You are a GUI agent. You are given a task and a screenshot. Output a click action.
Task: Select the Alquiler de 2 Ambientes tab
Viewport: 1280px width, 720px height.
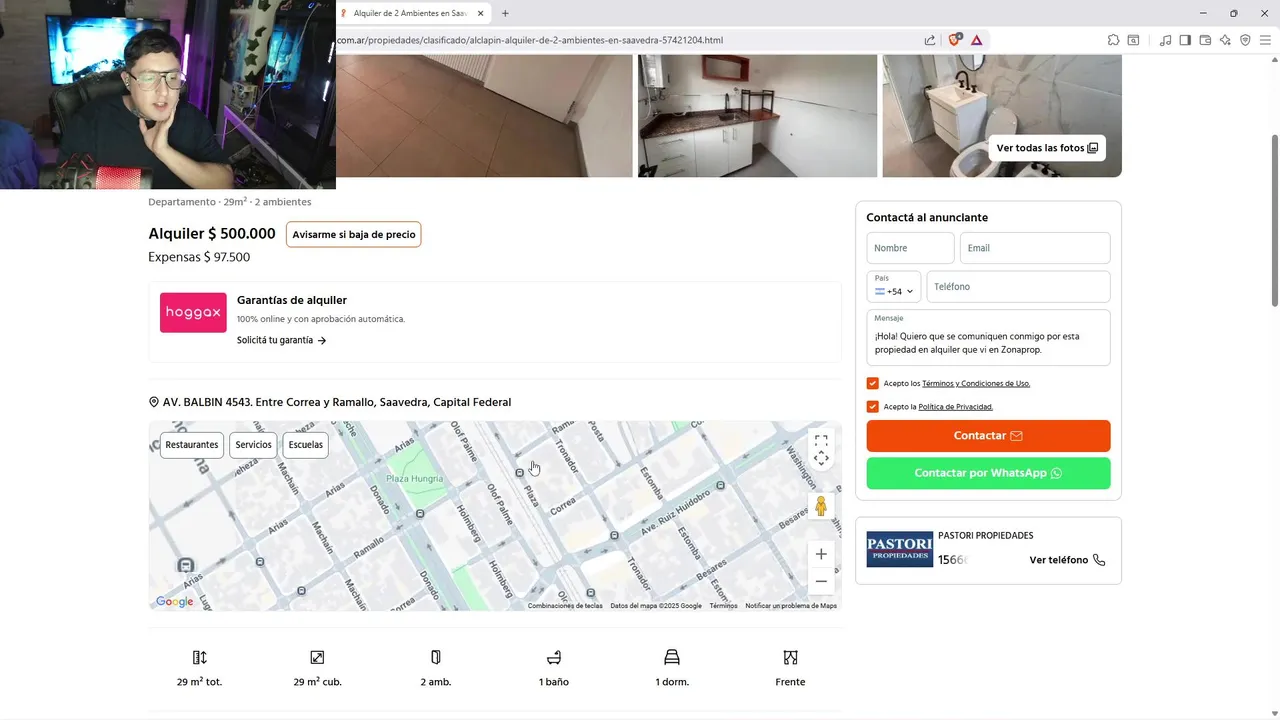pyautogui.click(x=413, y=13)
